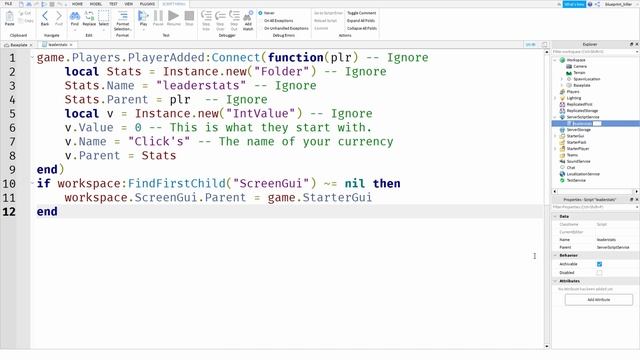640x360 pixels.
Task: Collapse function fold on line 1
Action: 32,57
